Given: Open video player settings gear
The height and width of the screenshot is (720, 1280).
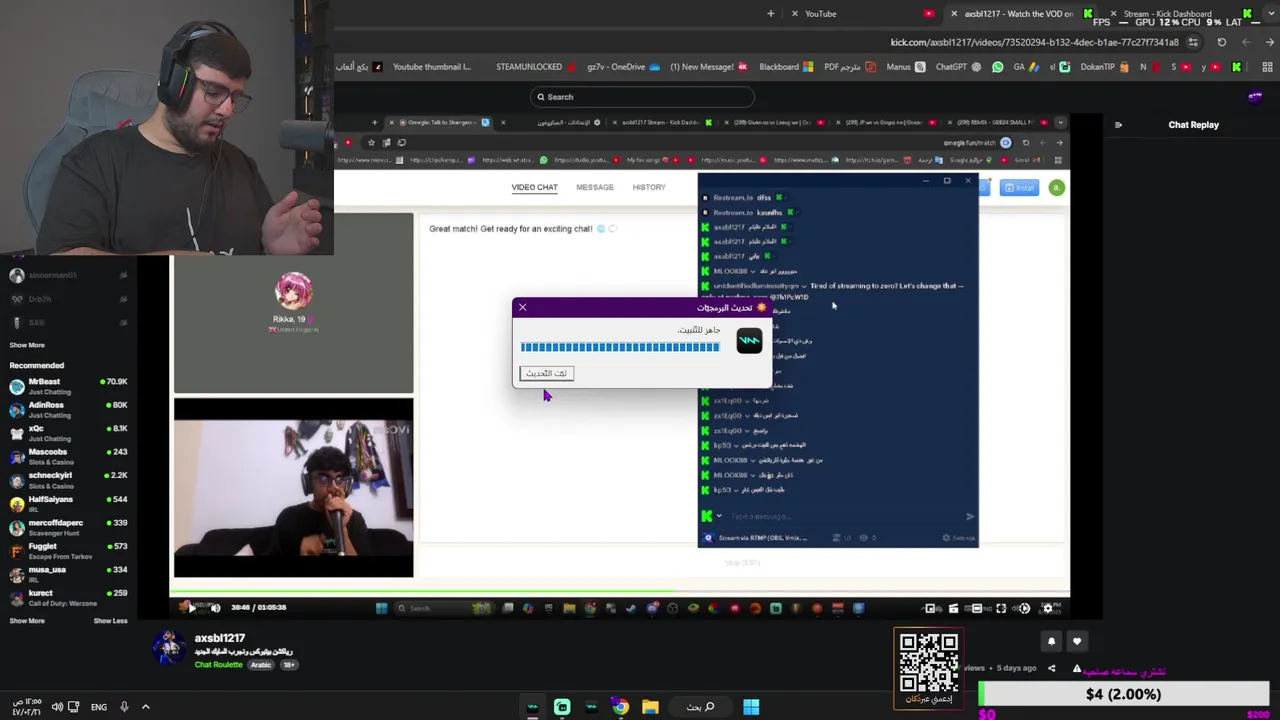Looking at the screenshot, I should tap(1048, 608).
